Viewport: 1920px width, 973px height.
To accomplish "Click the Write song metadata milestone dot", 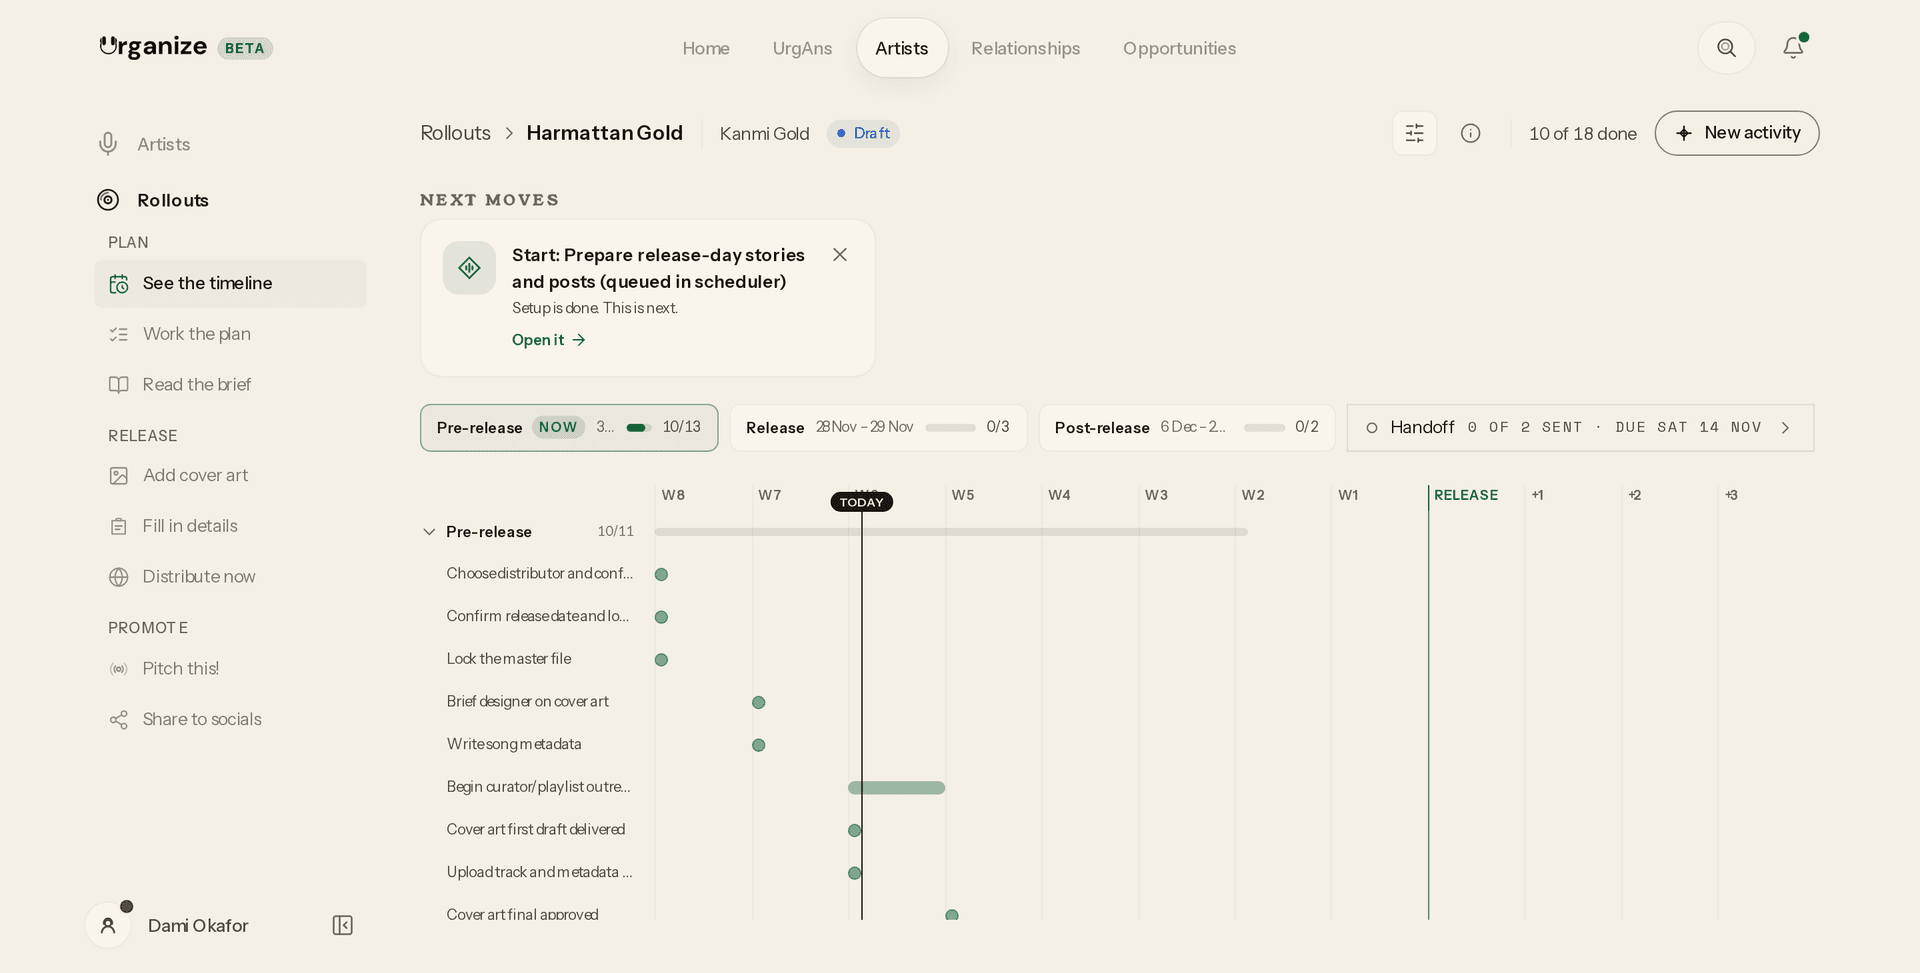I will [758, 745].
